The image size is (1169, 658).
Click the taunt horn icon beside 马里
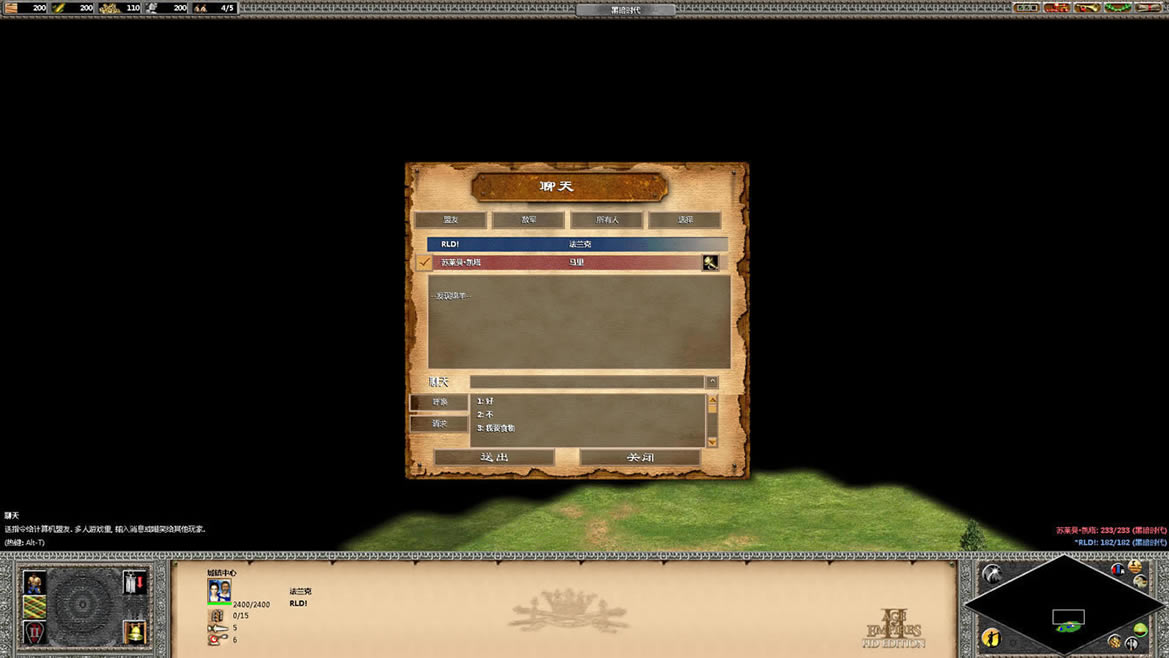tap(710, 262)
